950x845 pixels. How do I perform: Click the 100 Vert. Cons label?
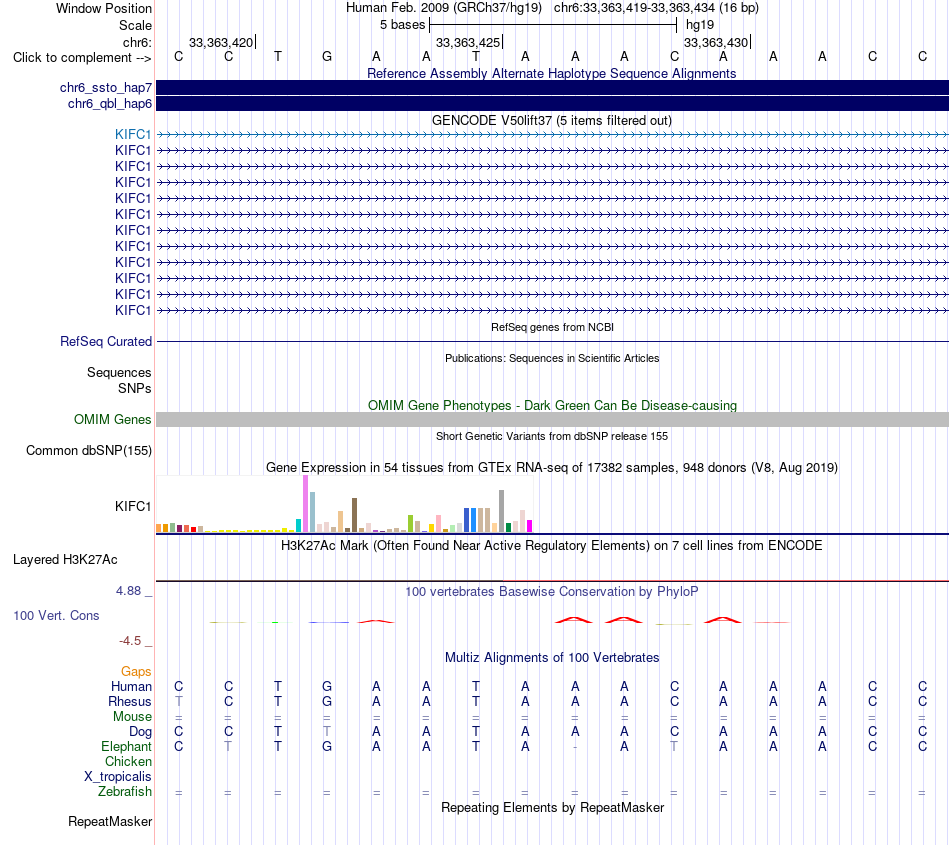coord(56,615)
